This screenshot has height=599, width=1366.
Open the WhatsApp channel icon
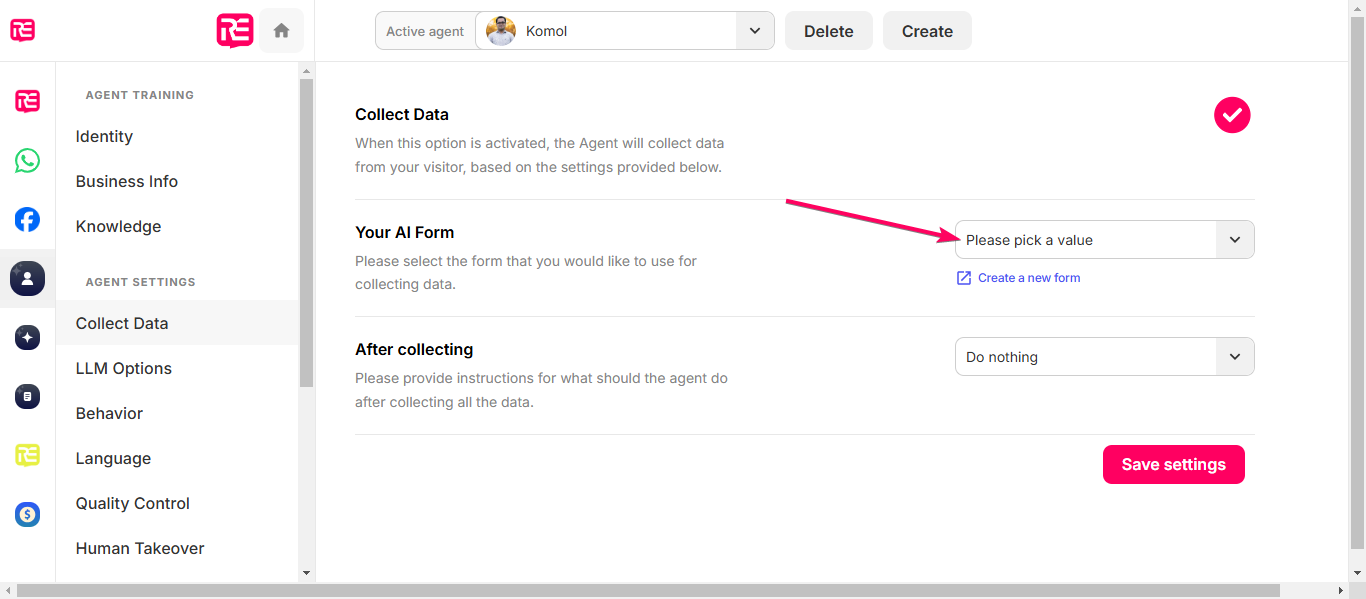27,160
